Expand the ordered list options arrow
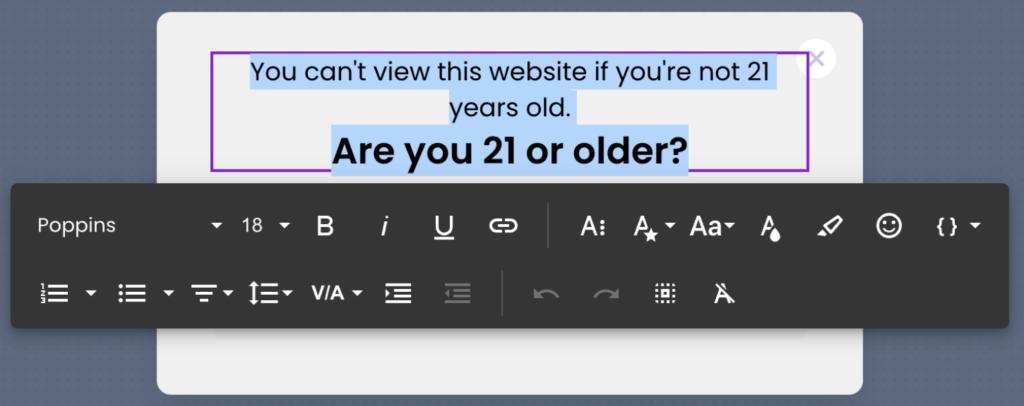The width and height of the screenshot is (1024, 406). tap(91, 293)
